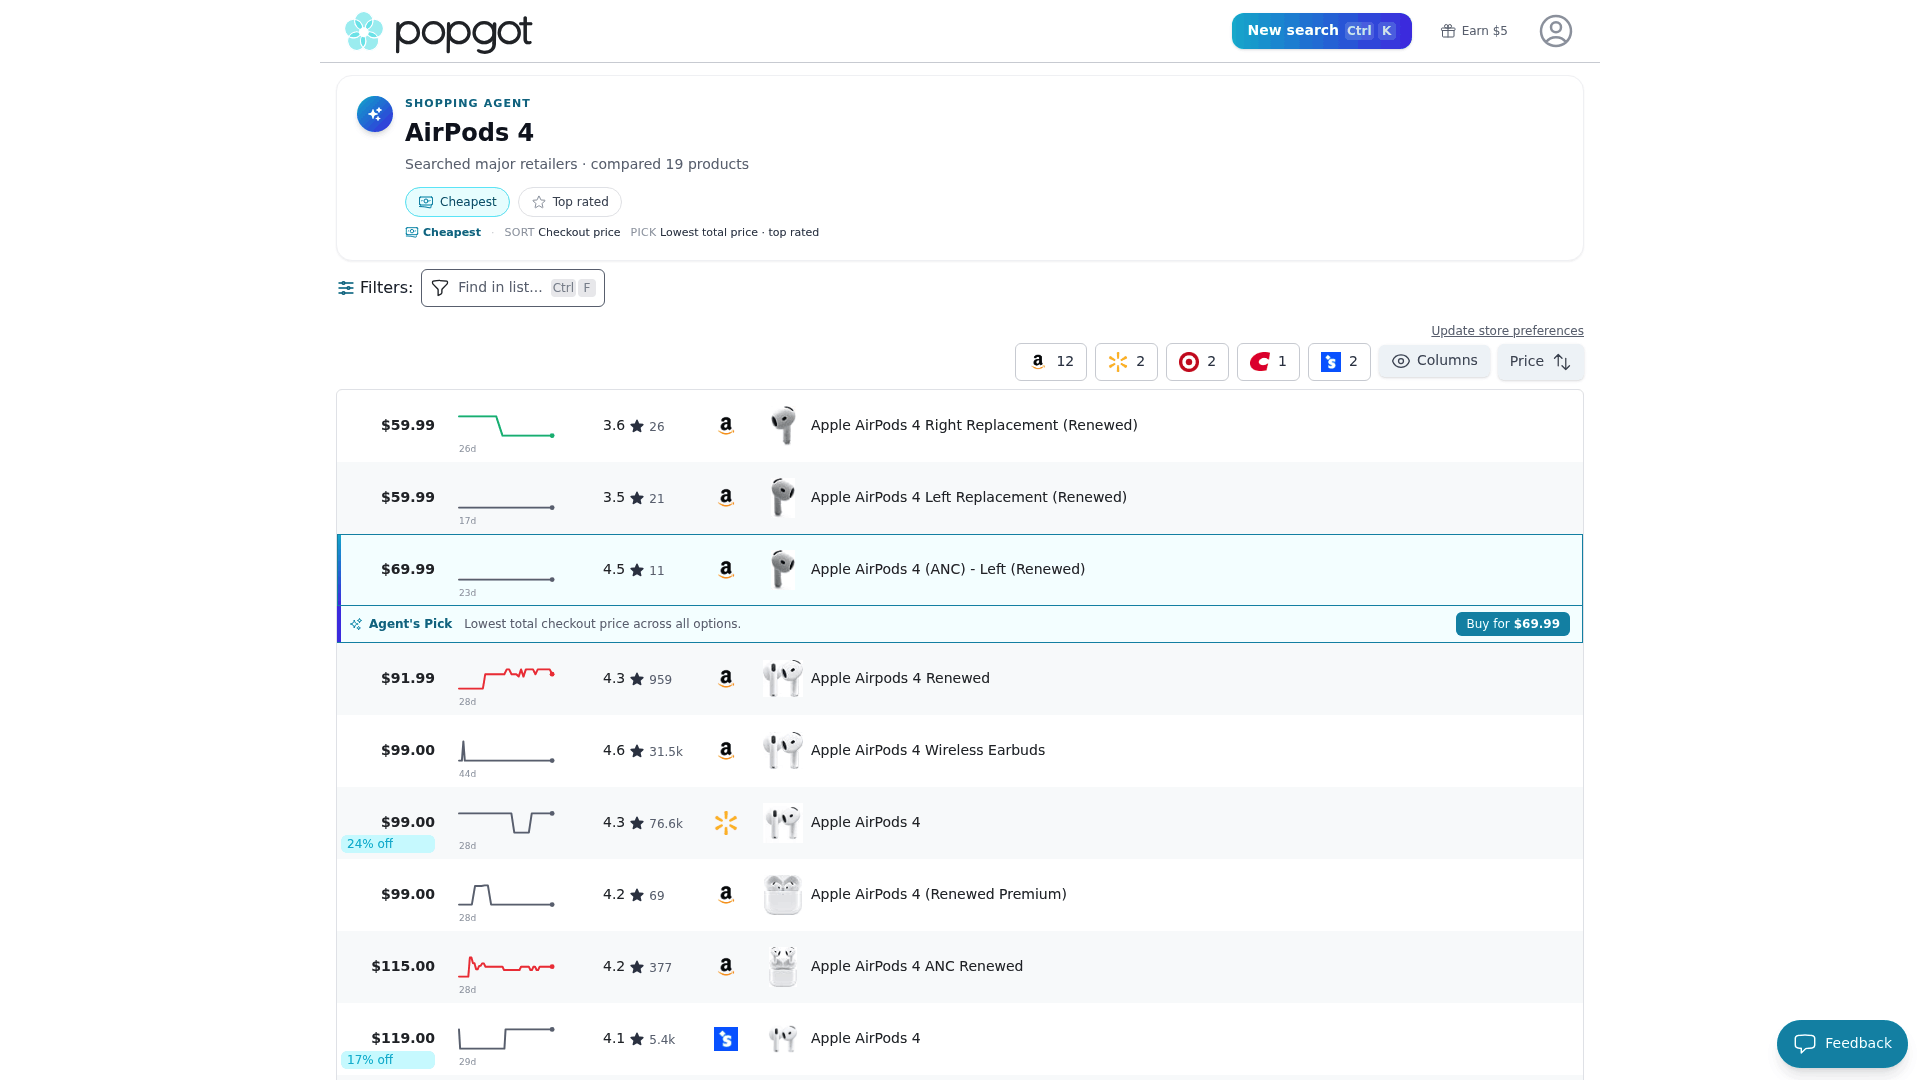The height and width of the screenshot is (1080, 1920).
Task: Toggle the Amazon store filter showing 12
Action: [x=1050, y=362]
